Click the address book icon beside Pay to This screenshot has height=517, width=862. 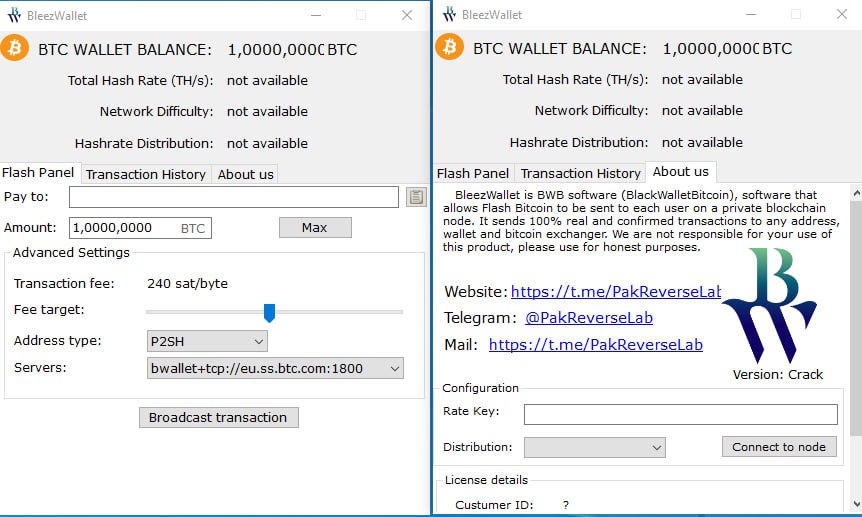(x=417, y=197)
